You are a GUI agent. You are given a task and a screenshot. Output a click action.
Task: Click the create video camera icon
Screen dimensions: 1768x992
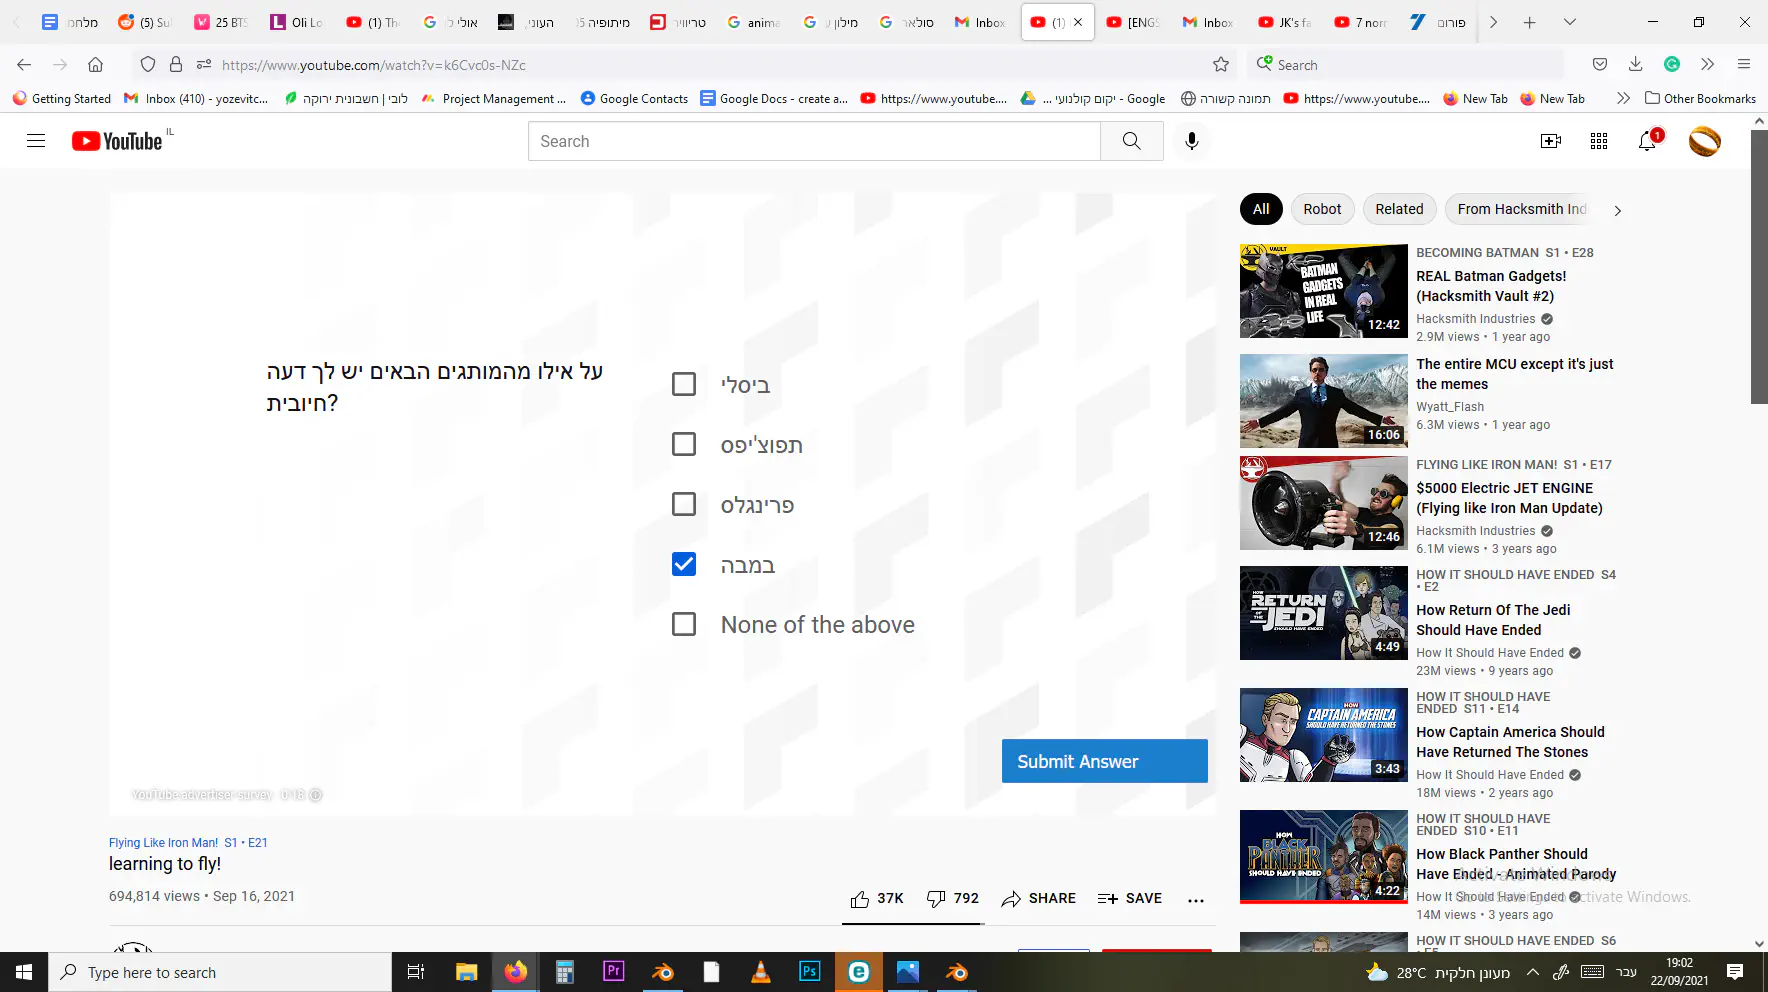click(1550, 141)
